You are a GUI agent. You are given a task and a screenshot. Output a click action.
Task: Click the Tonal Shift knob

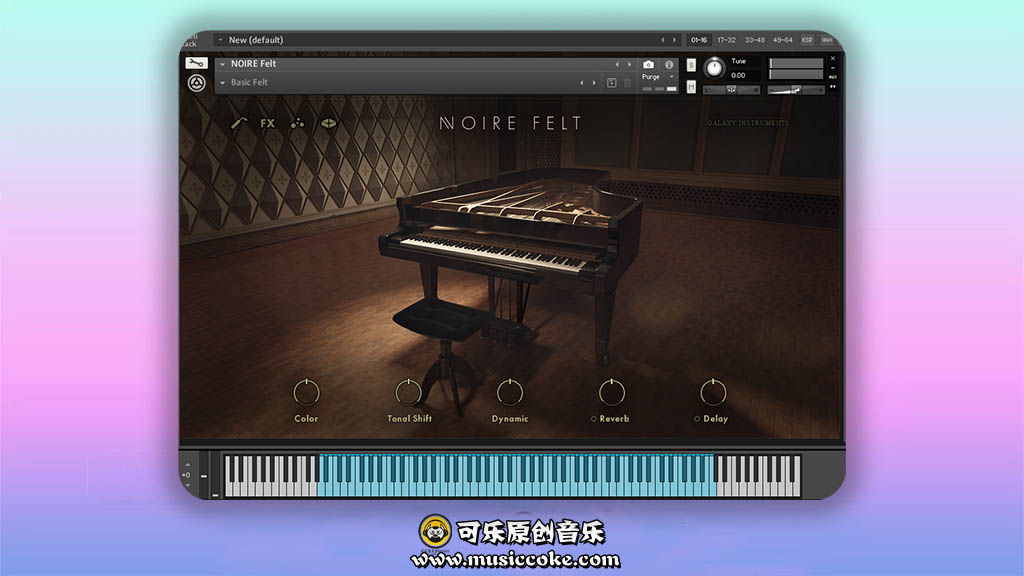click(408, 392)
